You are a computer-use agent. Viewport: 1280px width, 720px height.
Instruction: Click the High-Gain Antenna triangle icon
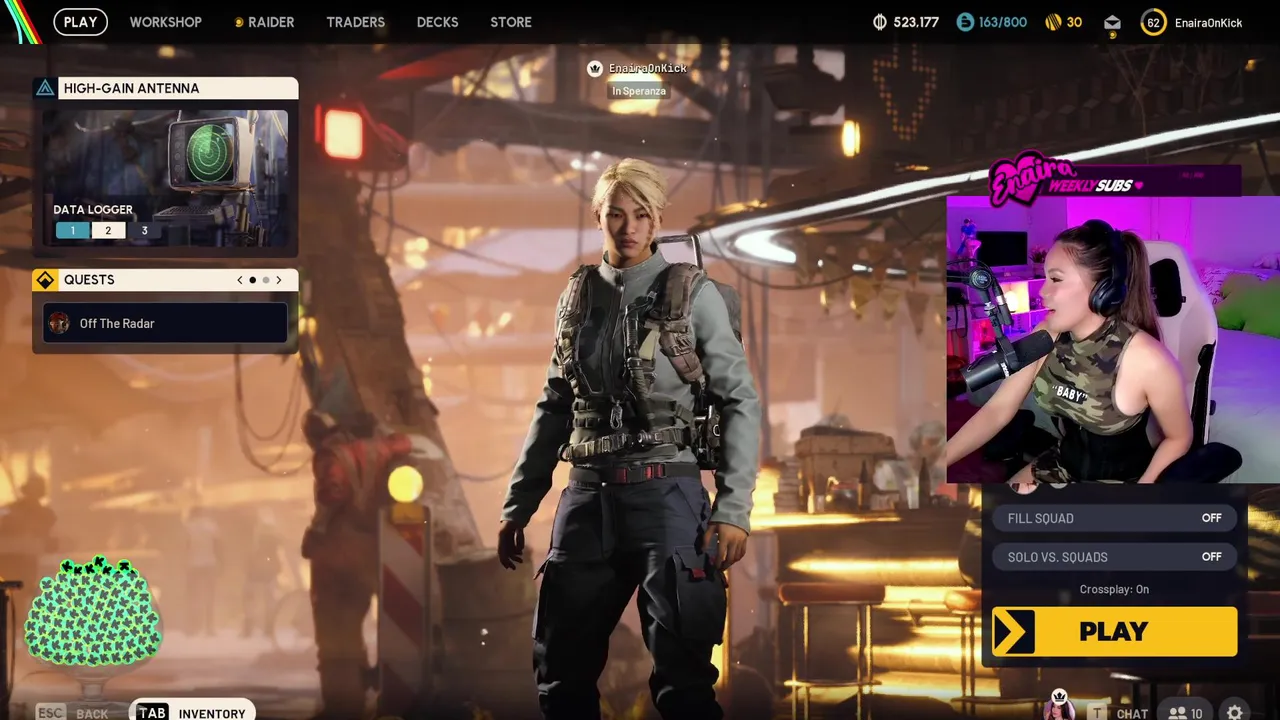click(45, 88)
